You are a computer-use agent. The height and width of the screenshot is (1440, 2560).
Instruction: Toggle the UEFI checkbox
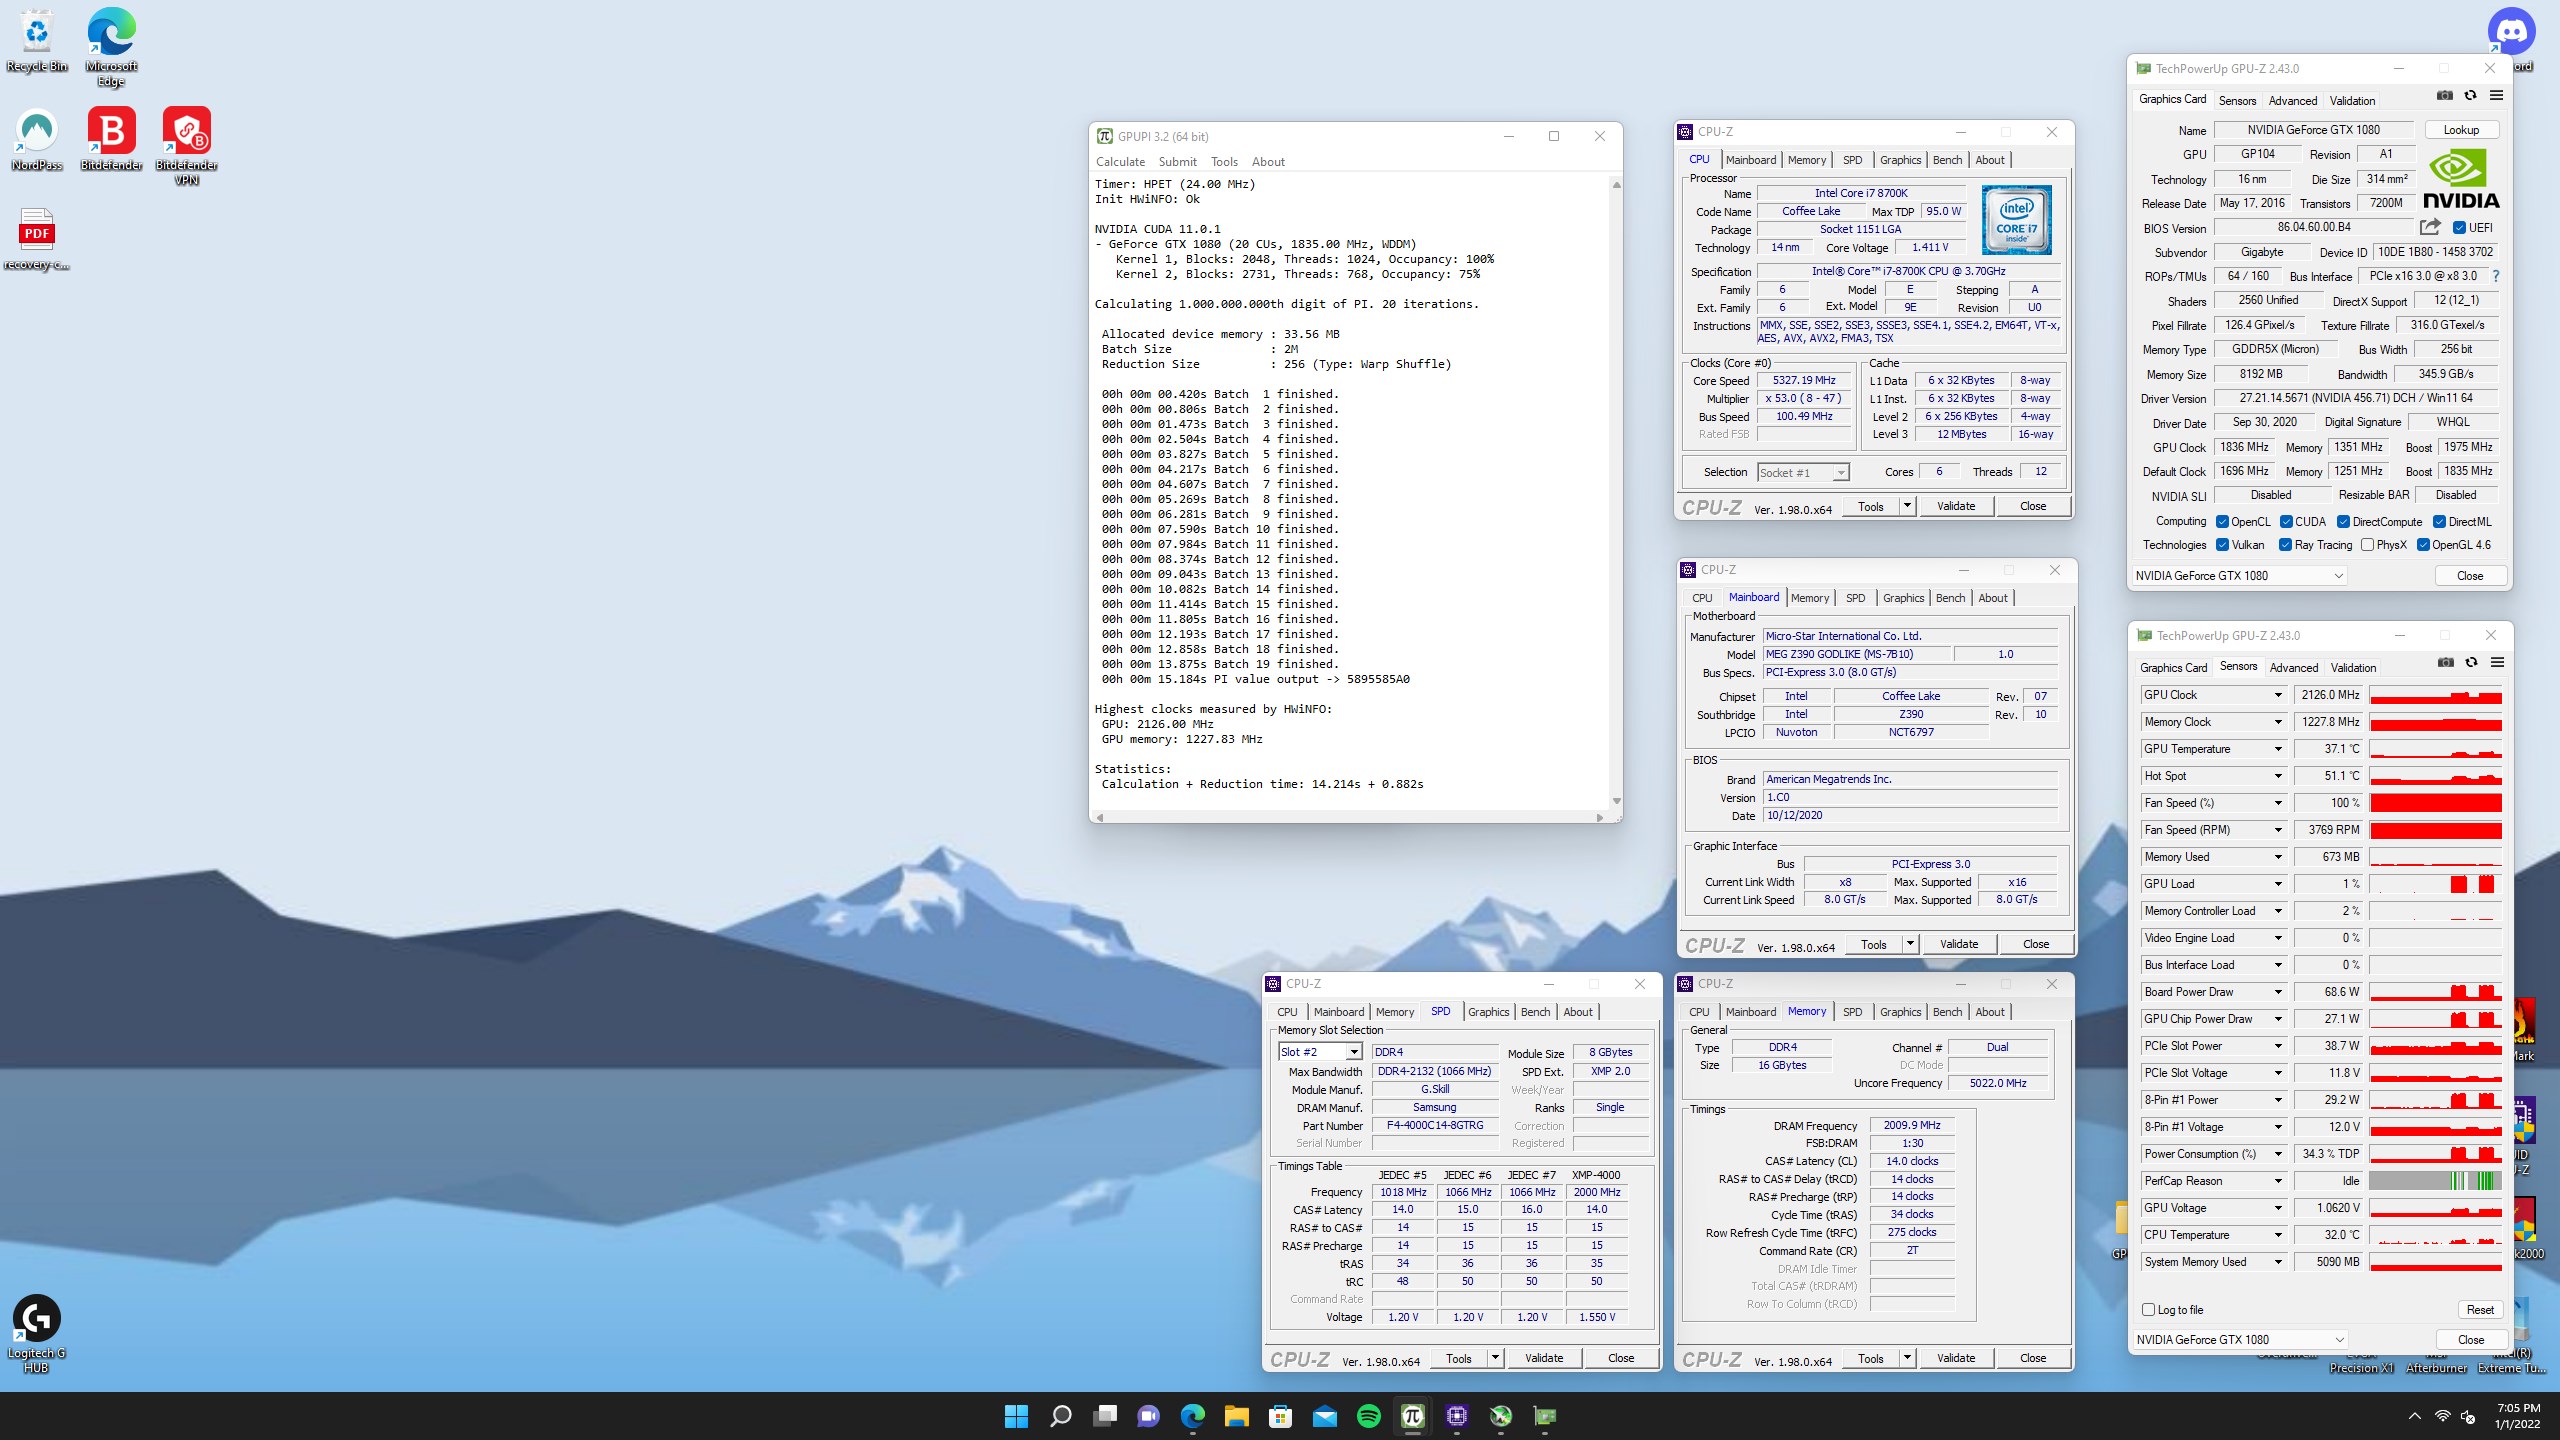click(x=2459, y=228)
